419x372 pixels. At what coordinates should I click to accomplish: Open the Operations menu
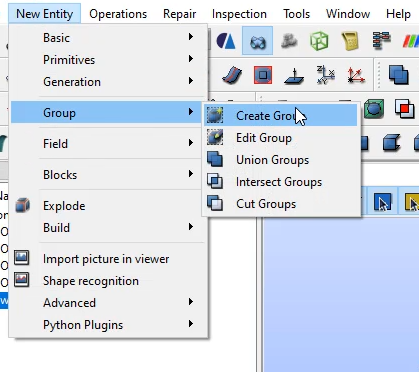(118, 14)
